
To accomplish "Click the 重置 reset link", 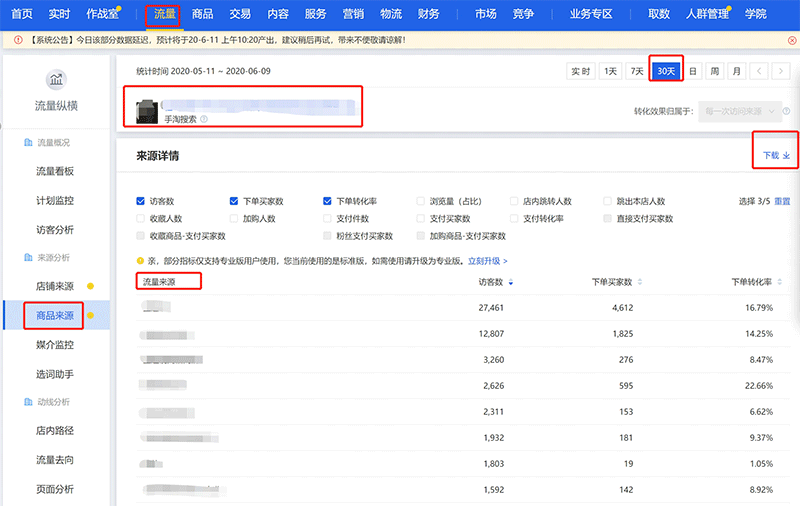I will click(x=782, y=201).
